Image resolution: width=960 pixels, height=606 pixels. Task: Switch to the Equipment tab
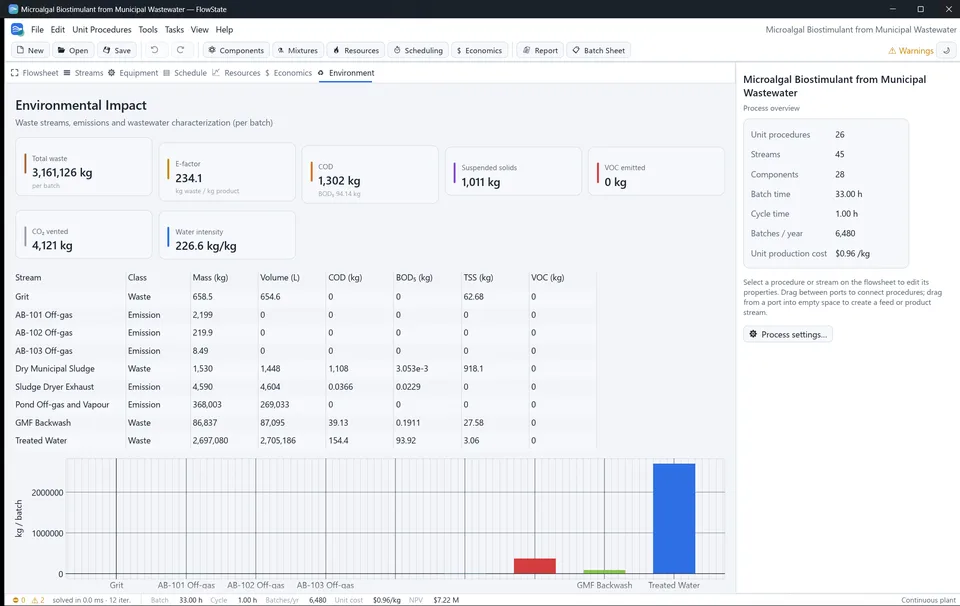pos(133,73)
